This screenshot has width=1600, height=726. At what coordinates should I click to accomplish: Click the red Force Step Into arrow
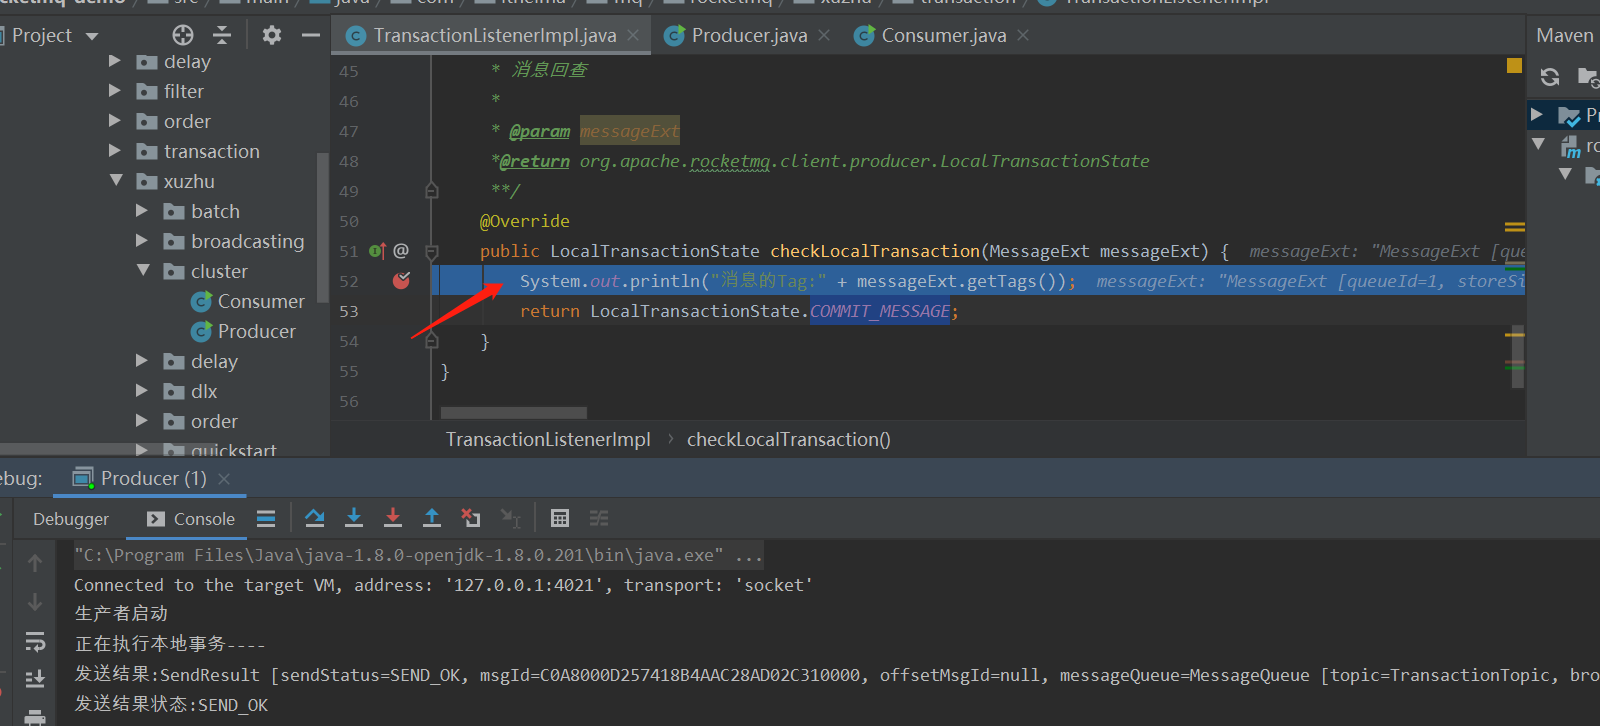coord(393,518)
